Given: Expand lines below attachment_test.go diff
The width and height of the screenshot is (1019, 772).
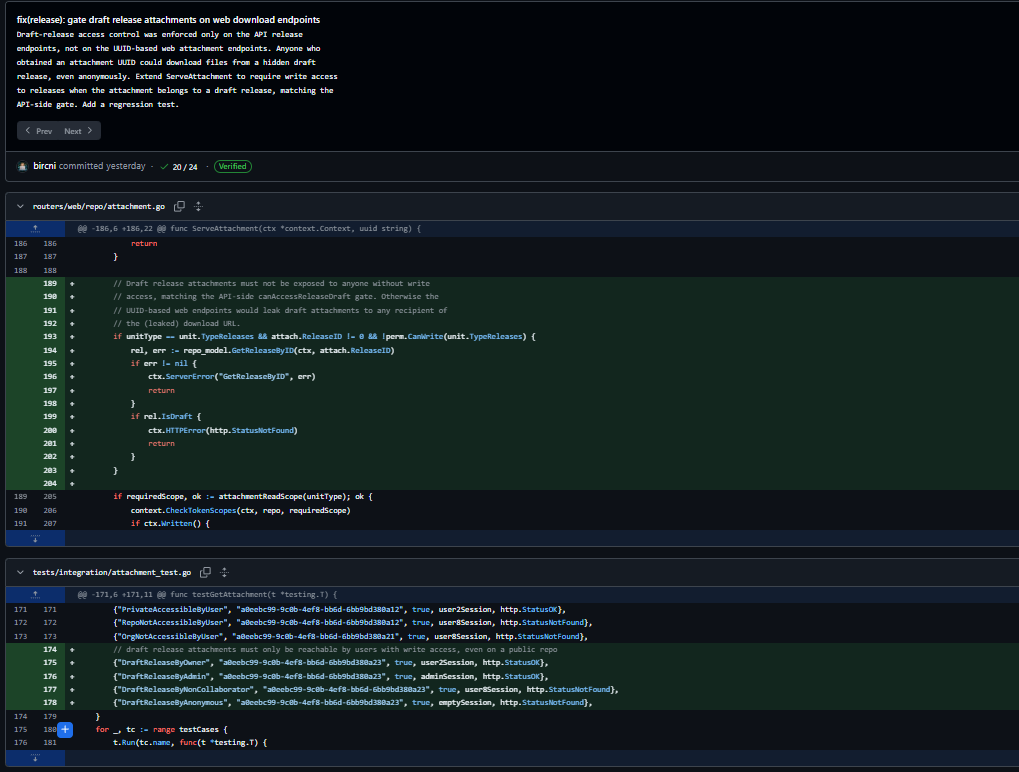Looking at the screenshot, I should click(35, 758).
